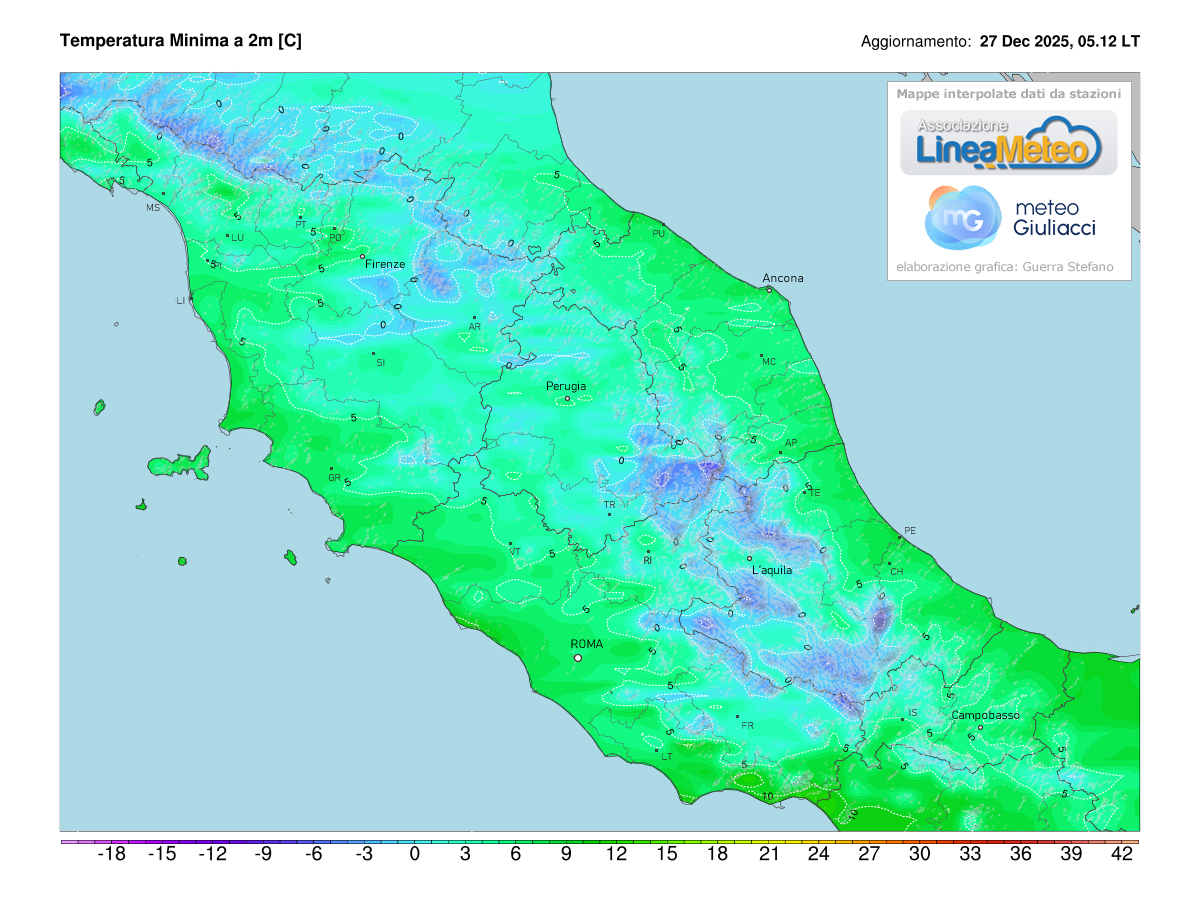Pick the -18 value on color scale
The image size is (1200, 900).
111,854
